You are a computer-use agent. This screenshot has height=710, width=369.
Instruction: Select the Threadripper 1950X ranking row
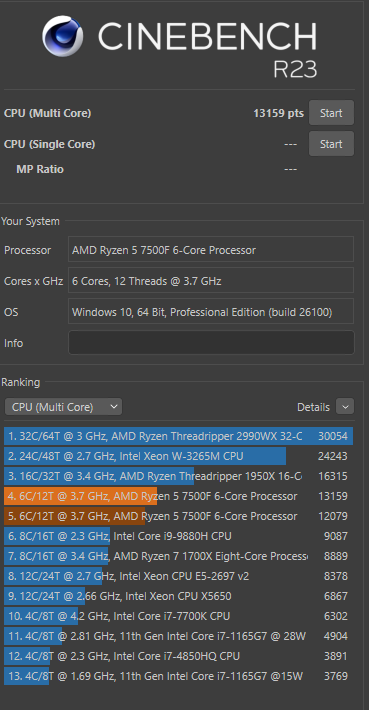coord(178,476)
